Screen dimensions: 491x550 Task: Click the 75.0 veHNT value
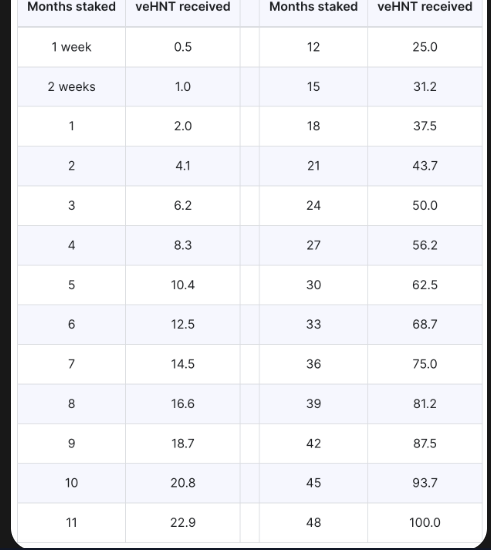(425, 364)
